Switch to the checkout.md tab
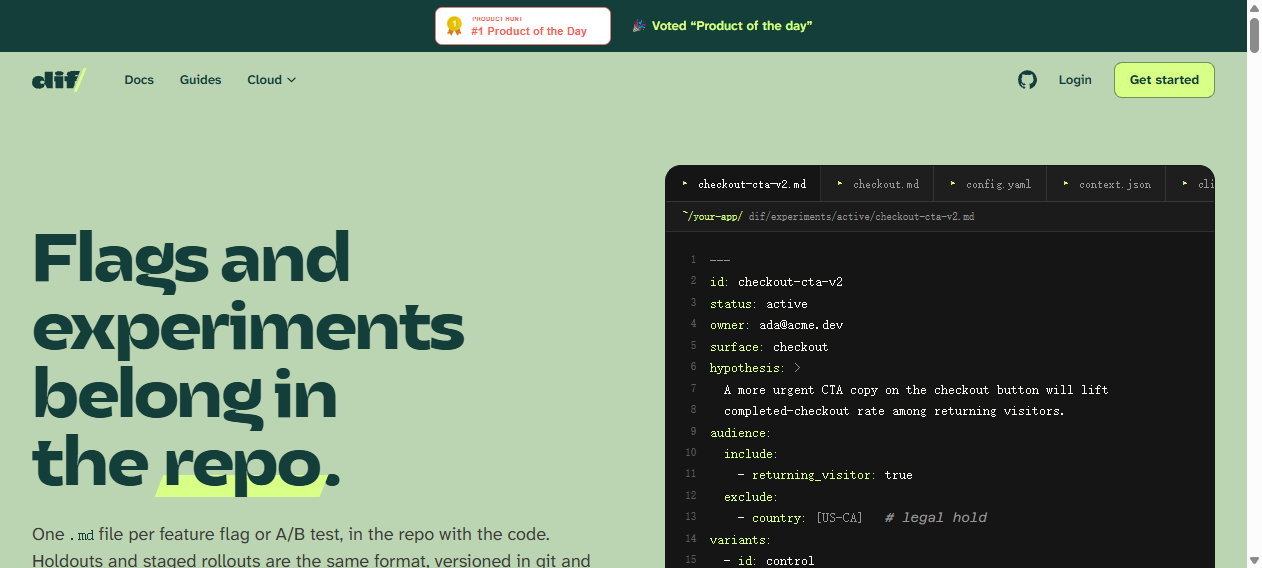Screen dimensions: 1262x568 [x=877, y=184]
